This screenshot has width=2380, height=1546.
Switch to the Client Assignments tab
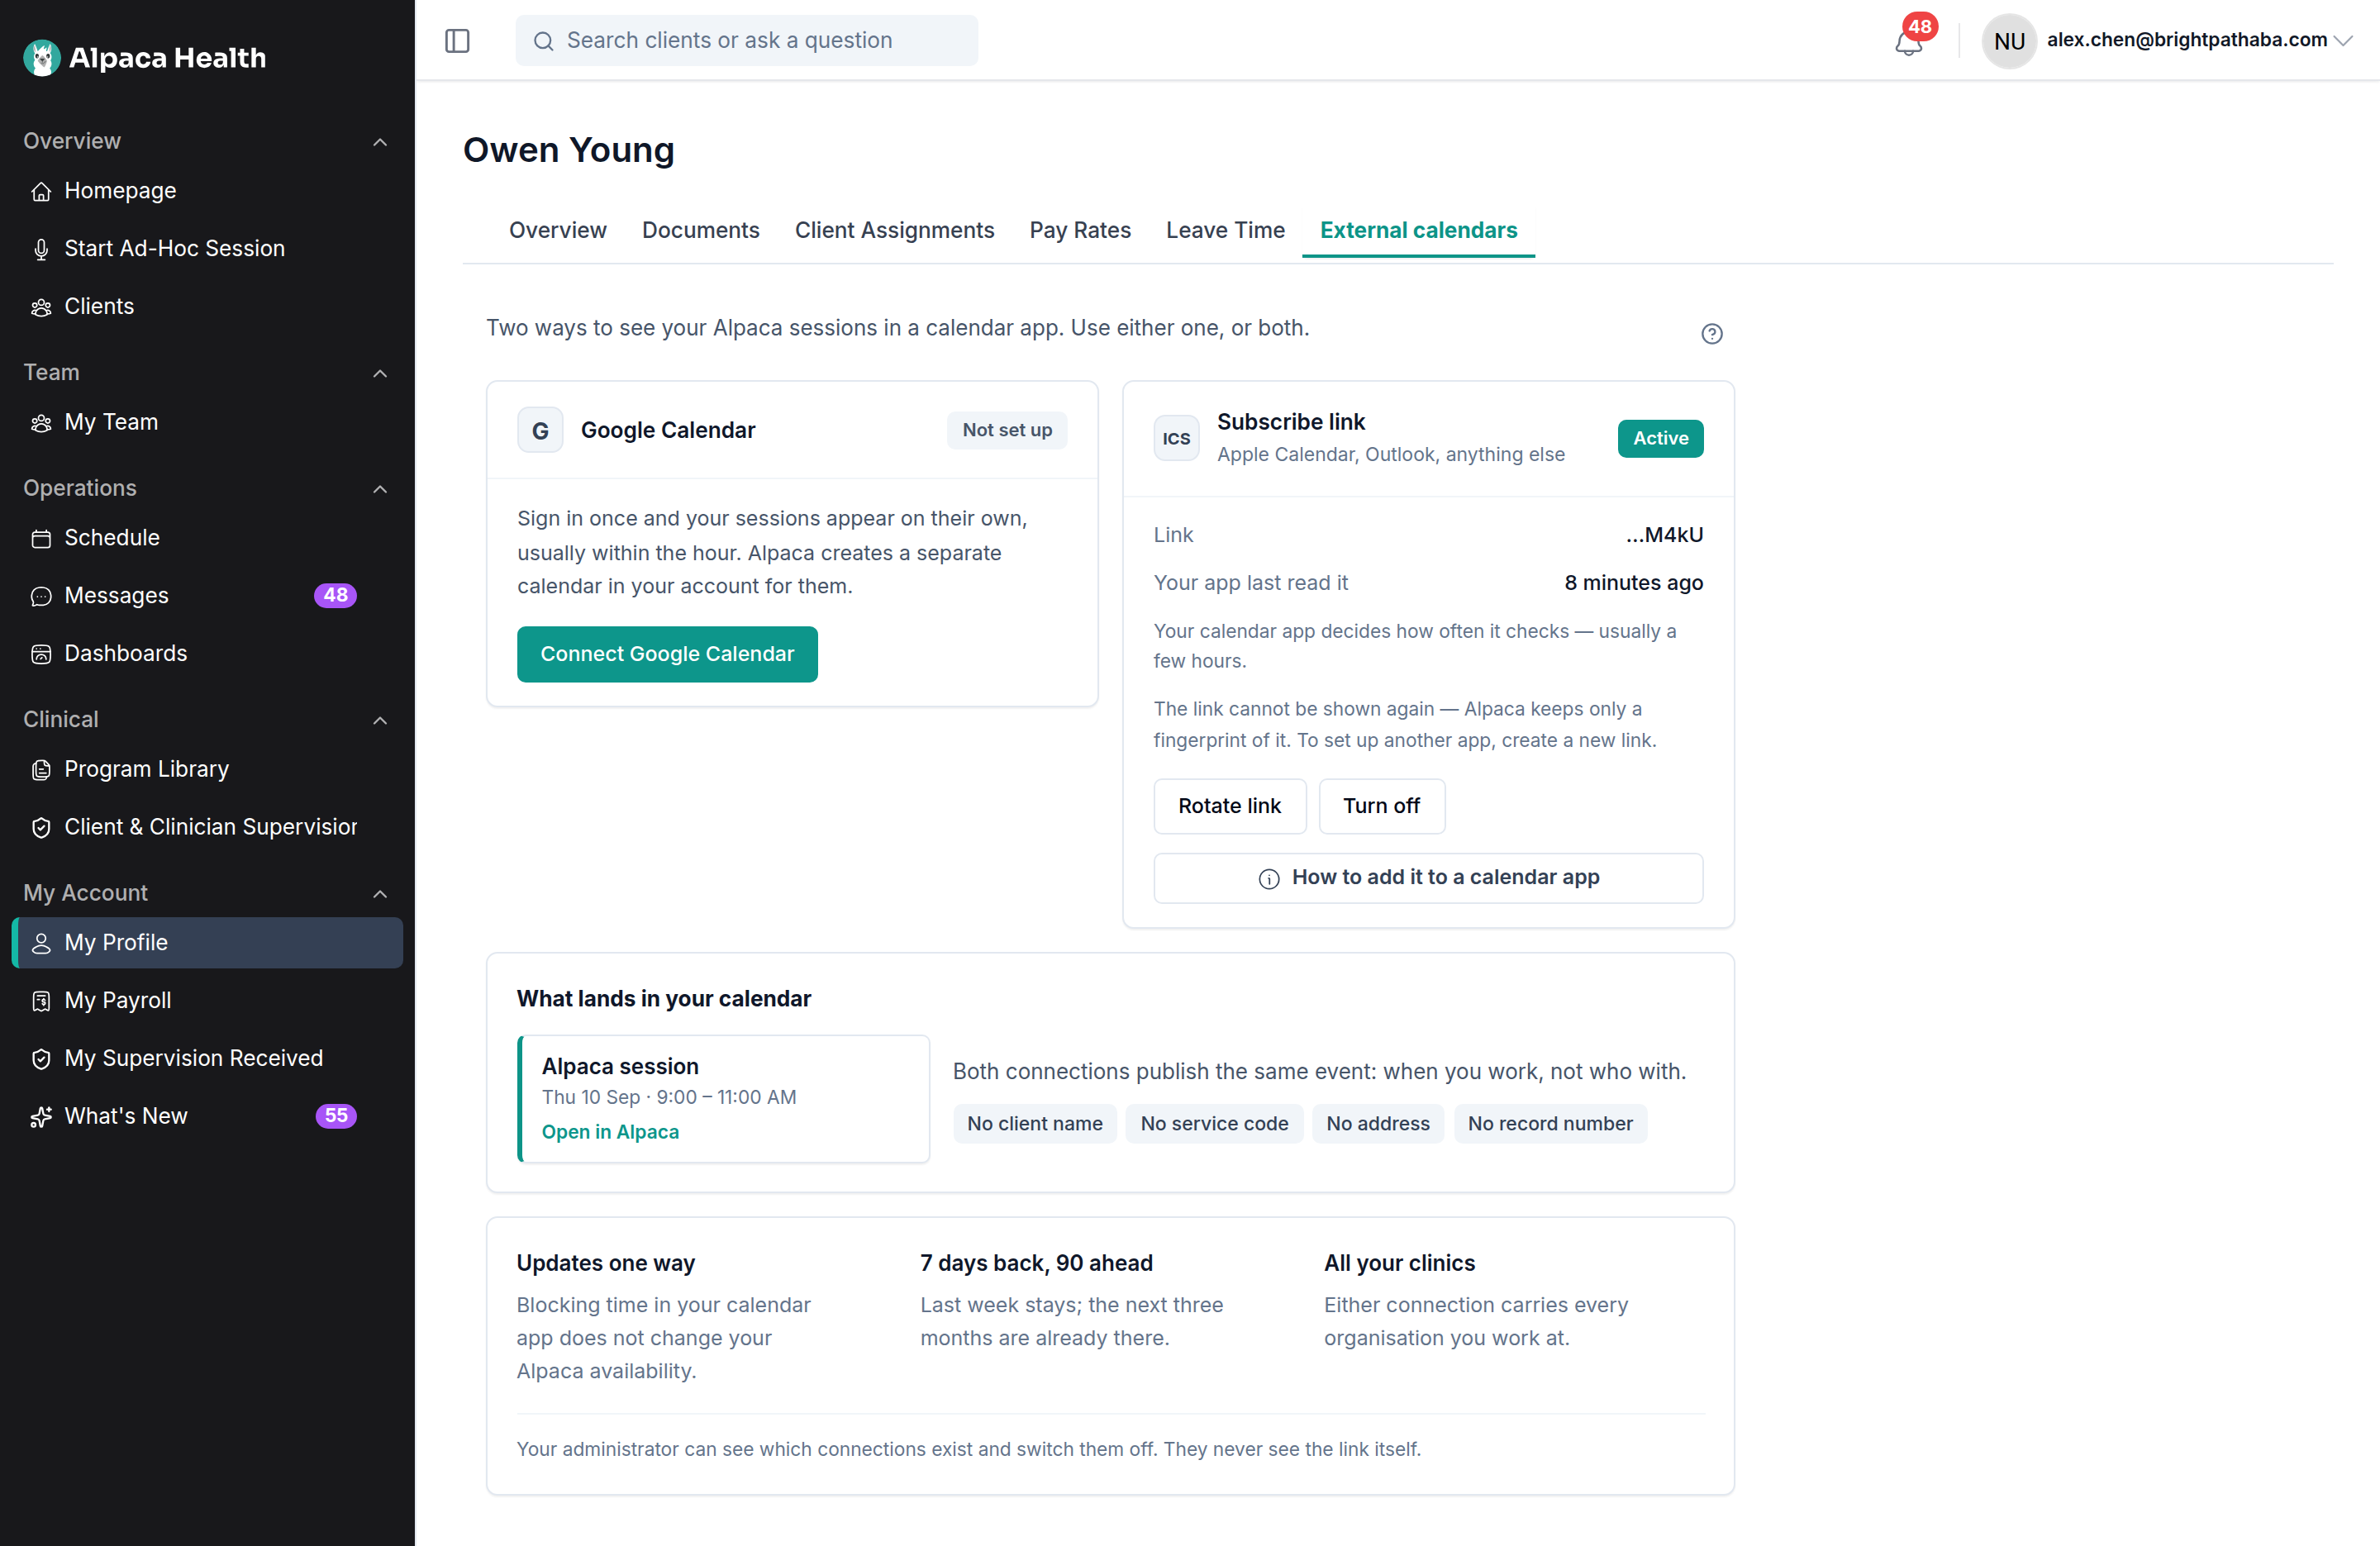[894, 230]
